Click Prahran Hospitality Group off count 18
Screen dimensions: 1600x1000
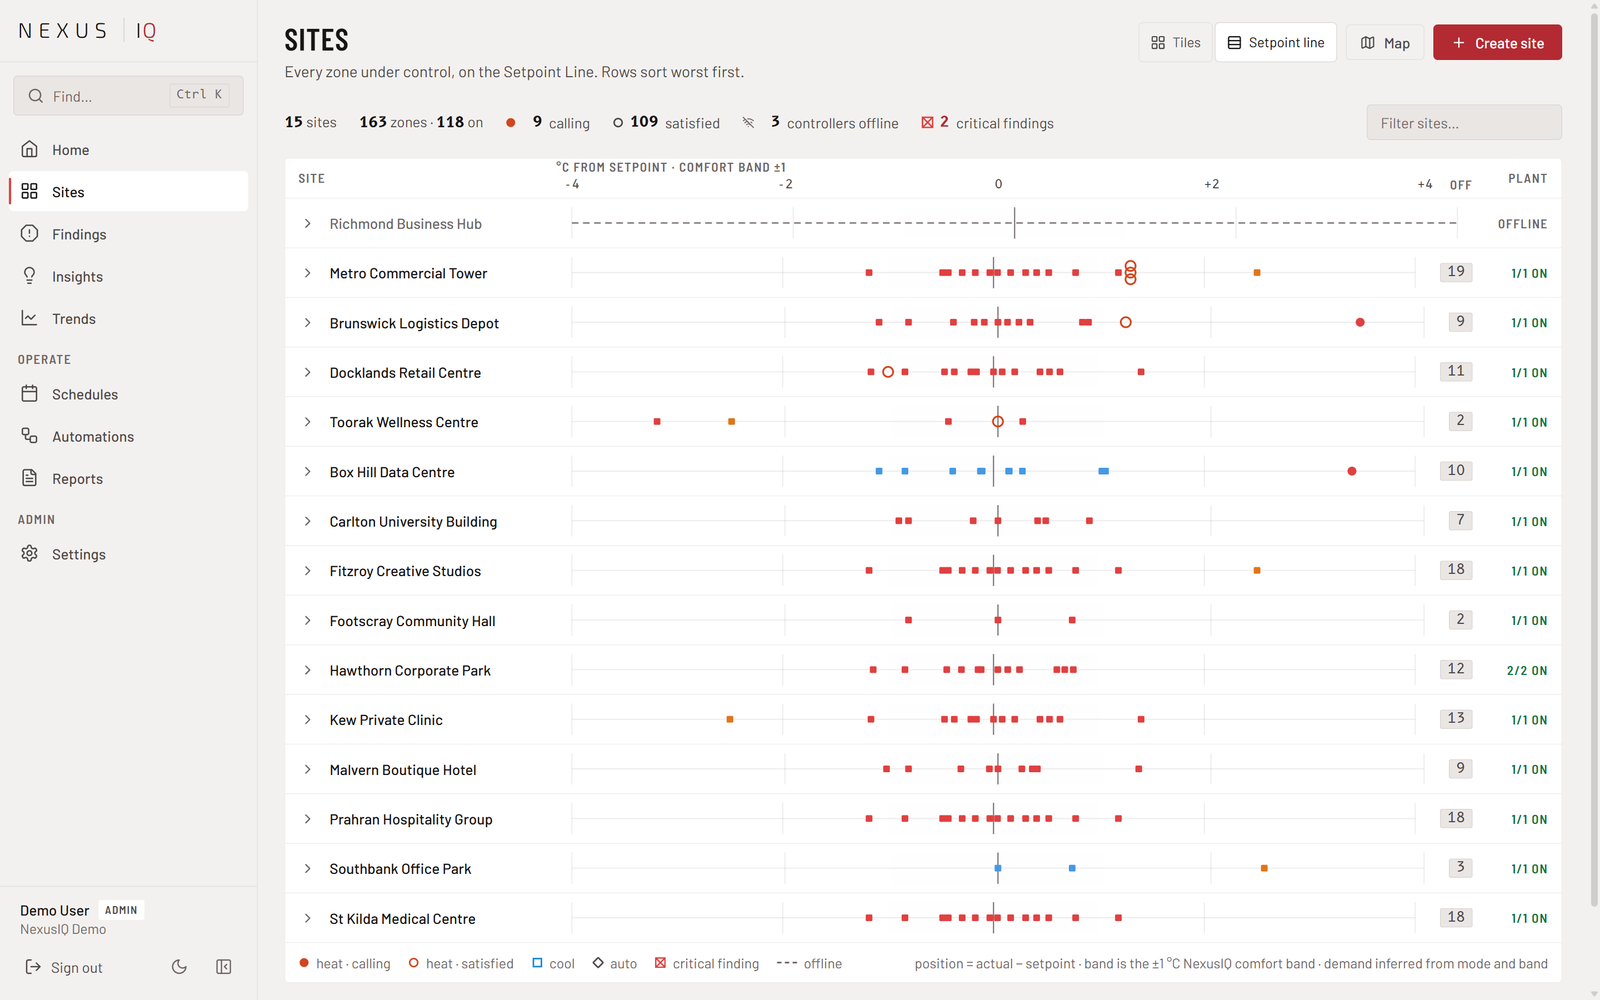[x=1456, y=818]
